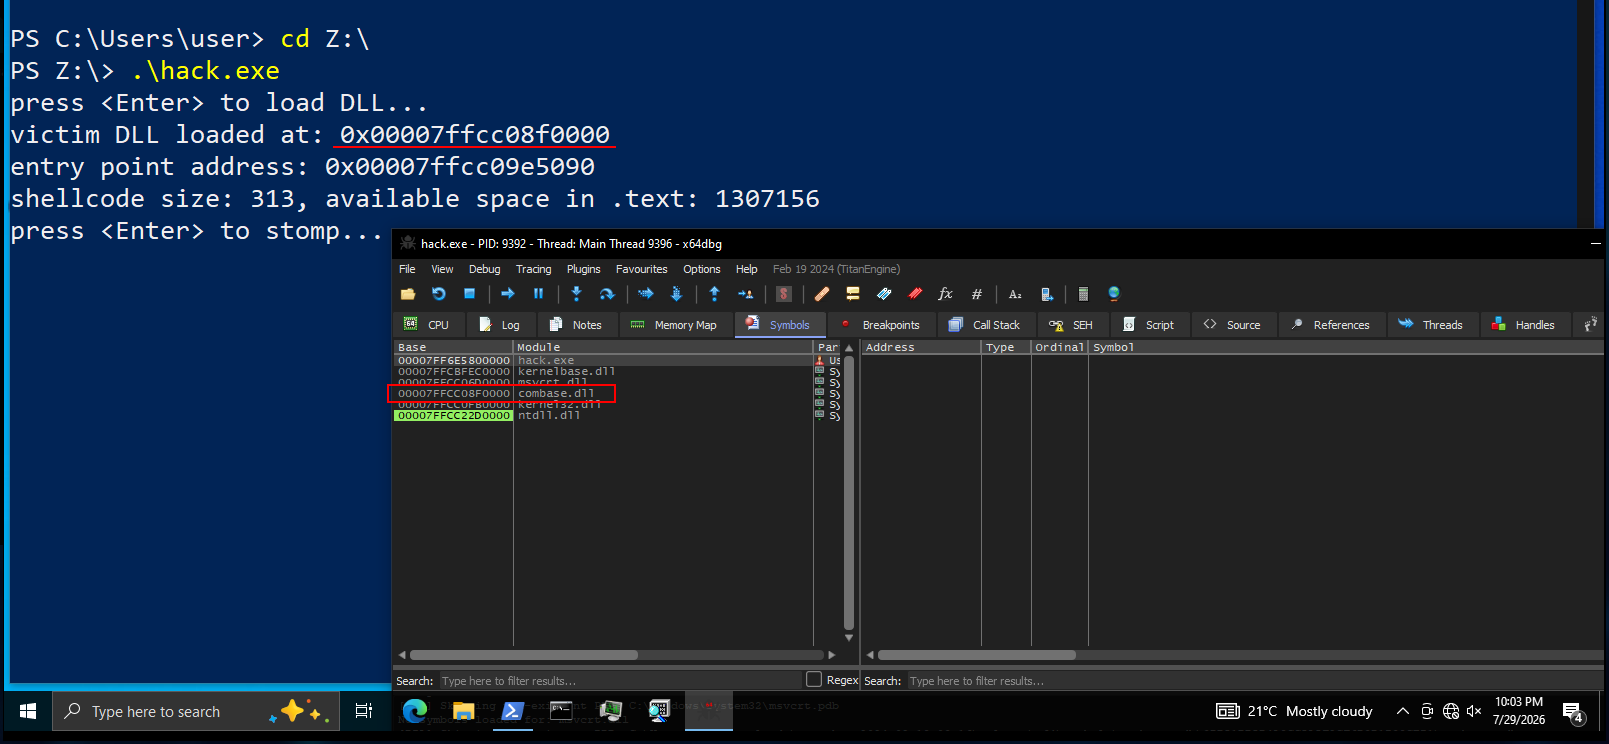
Task: Click the trace into dotted arrow icon
Action: [645, 294]
